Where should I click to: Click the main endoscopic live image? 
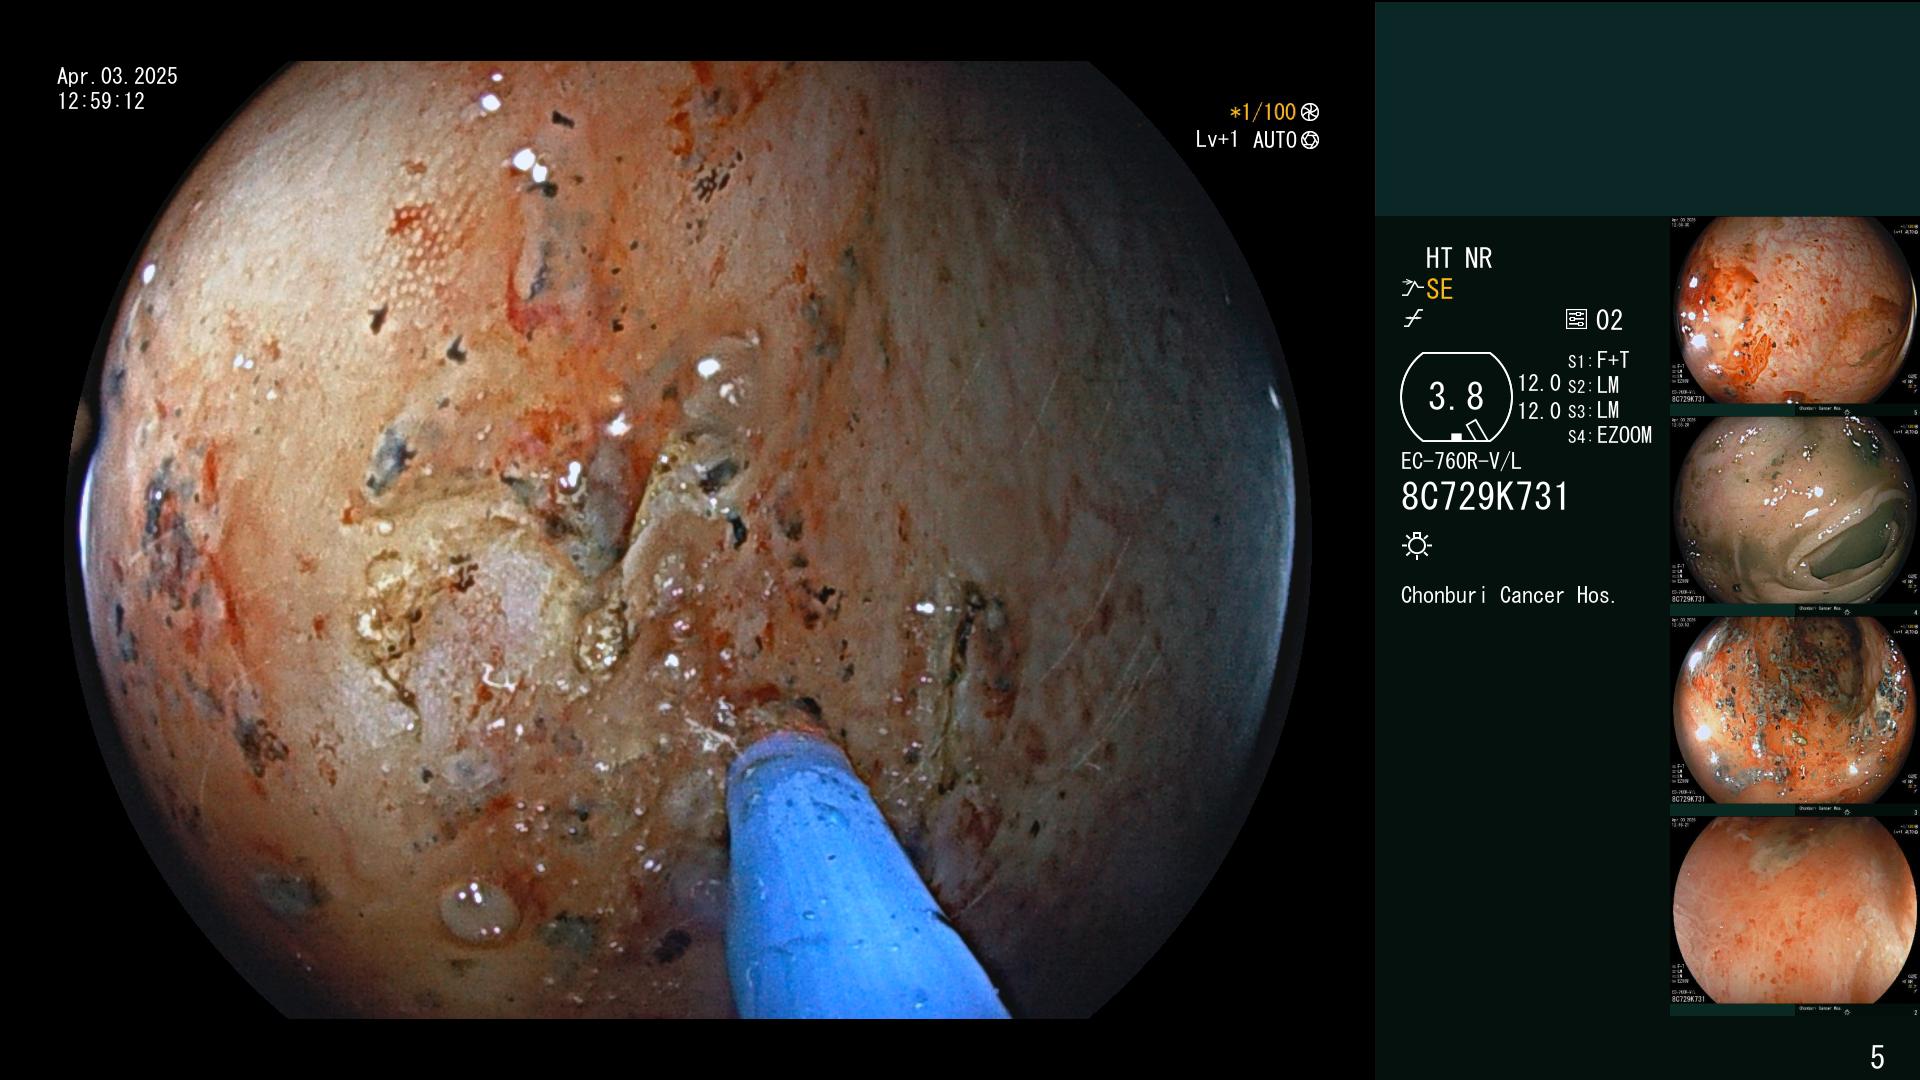point(688,540)
